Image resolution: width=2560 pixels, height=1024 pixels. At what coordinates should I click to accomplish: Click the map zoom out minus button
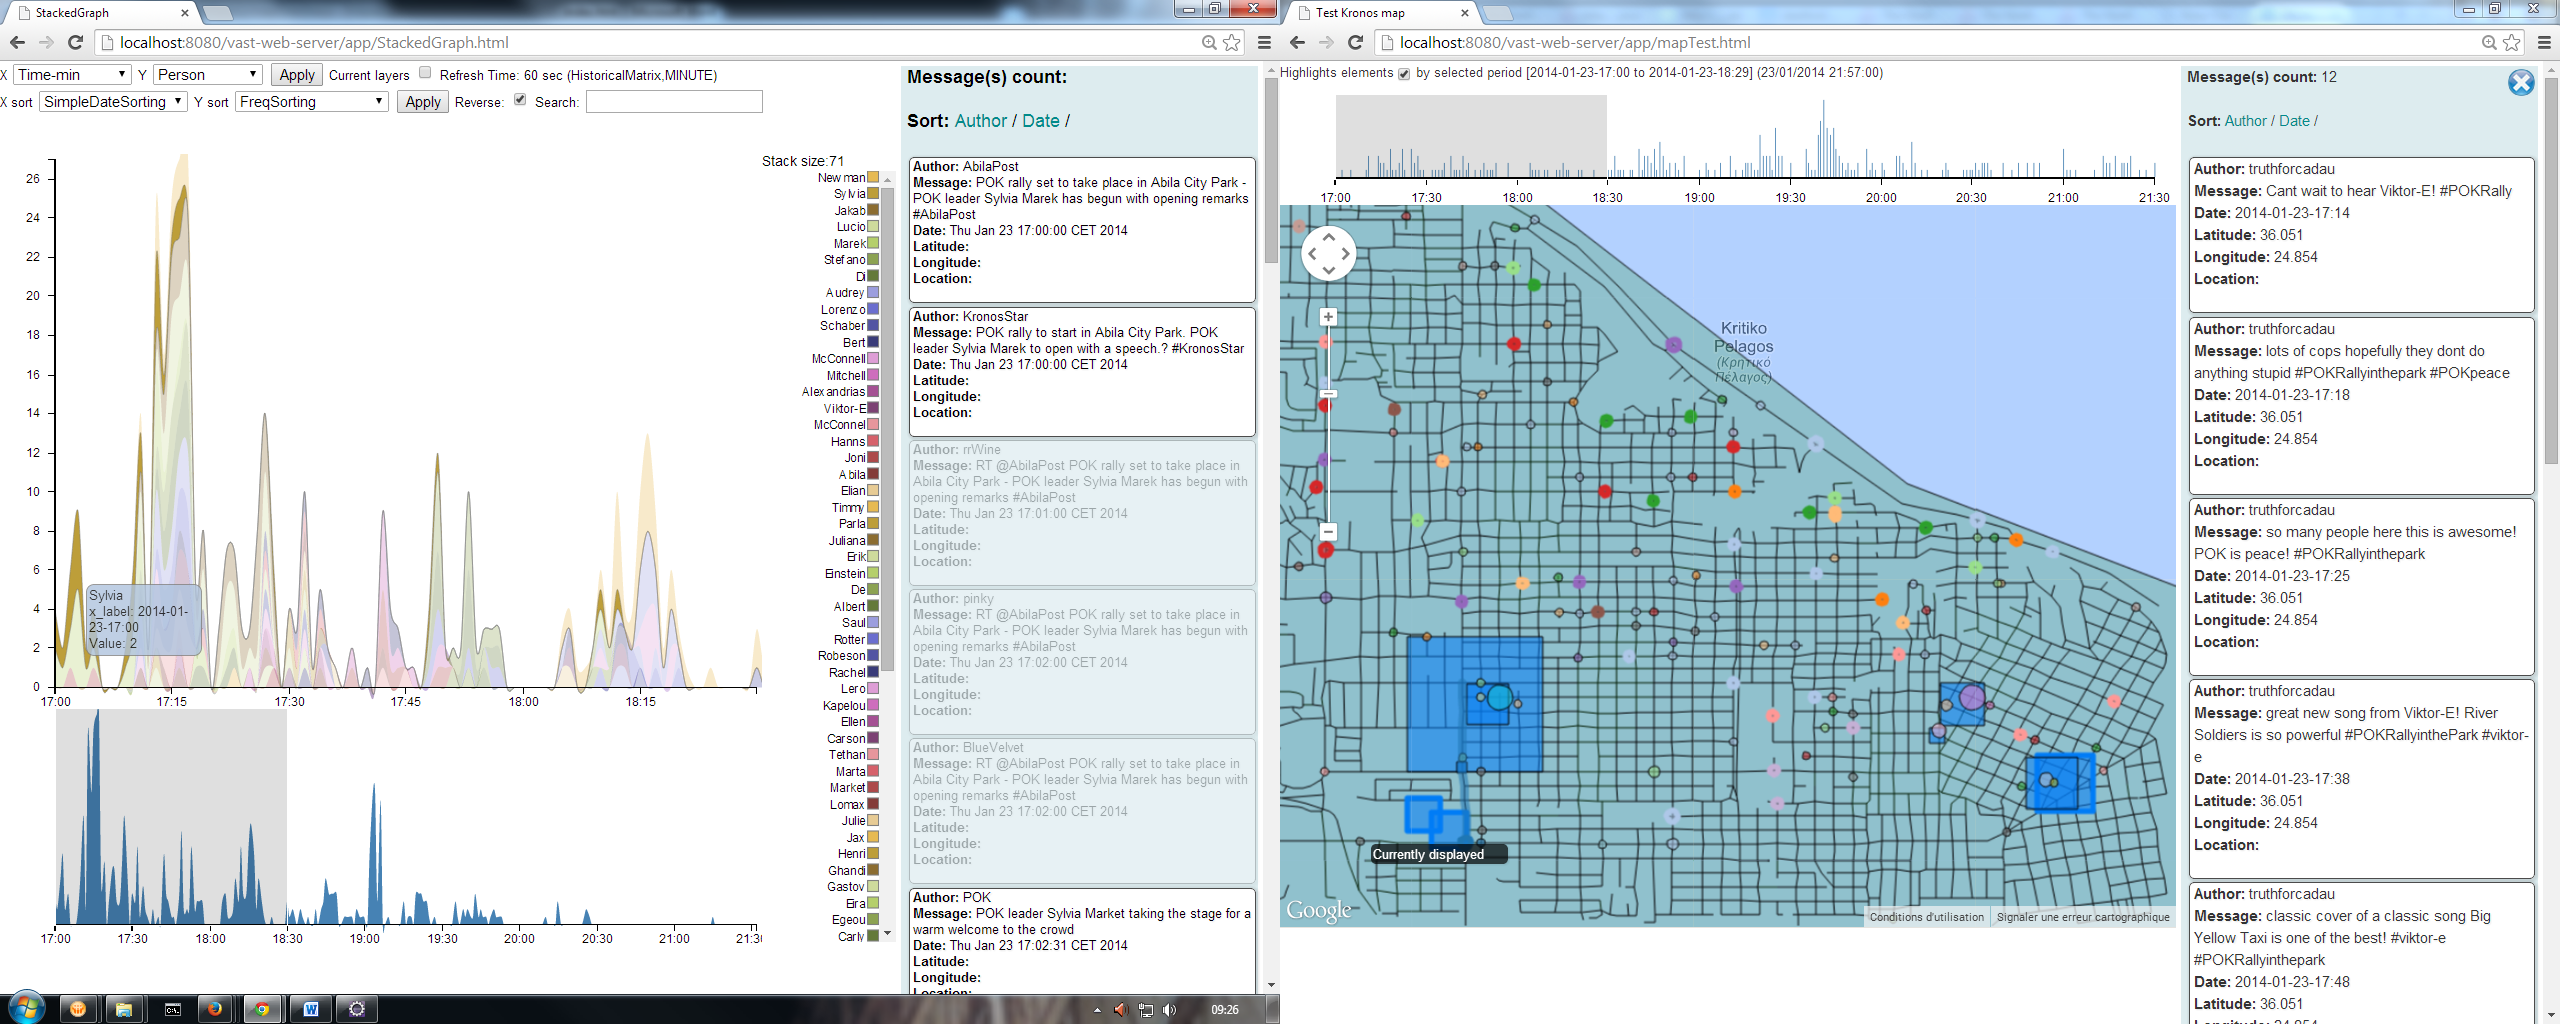[x=1328, y=531]
